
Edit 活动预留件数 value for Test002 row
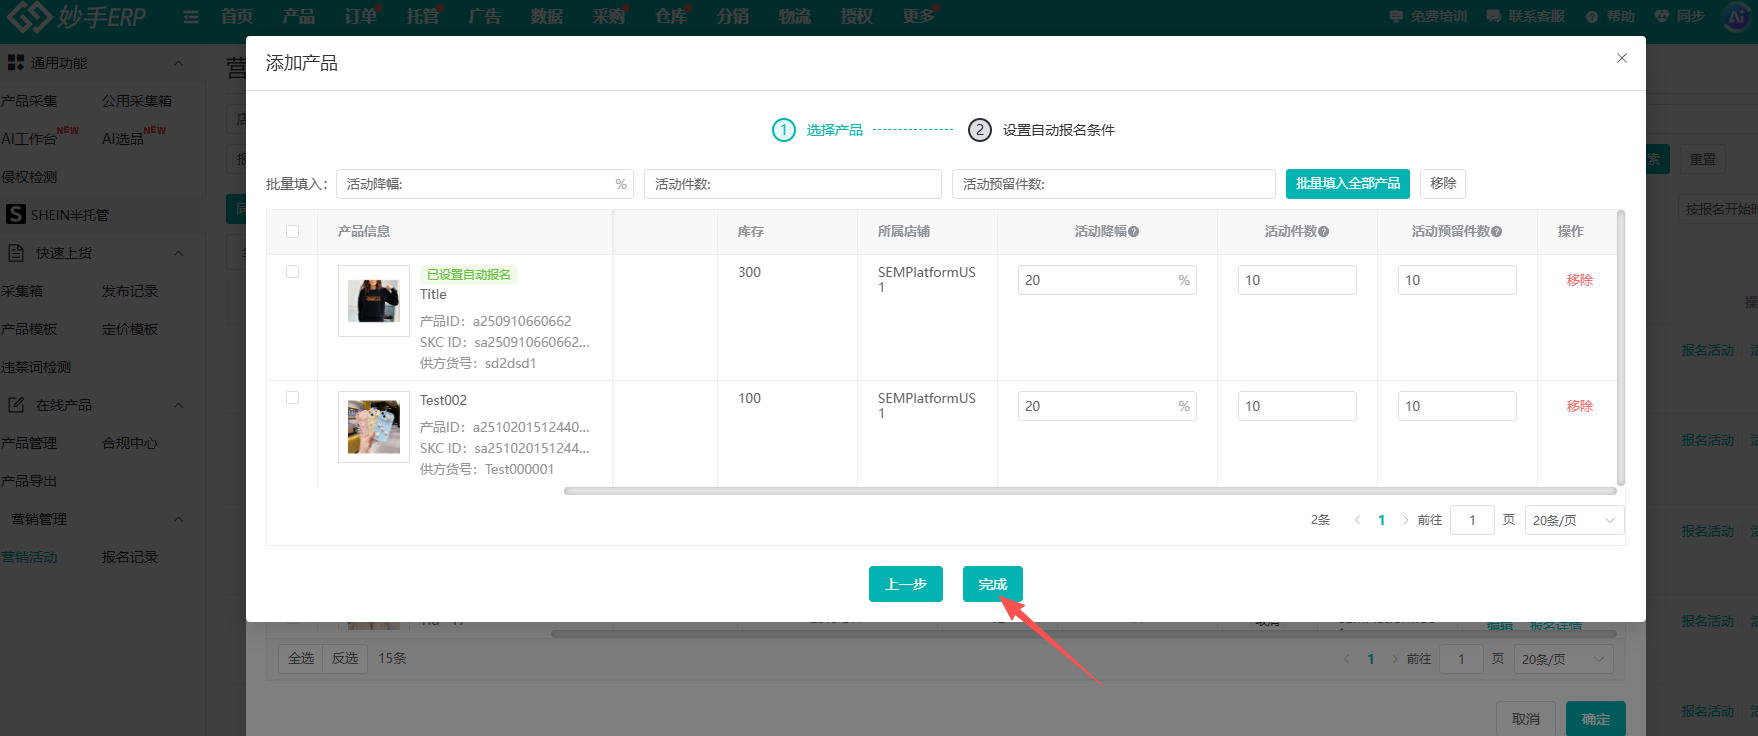coord(1457,406)
